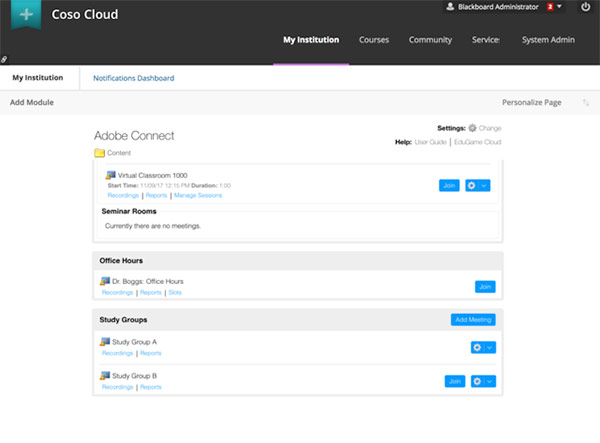Expand the dropdown arrow for Study Group B

(x=489, y=381)
